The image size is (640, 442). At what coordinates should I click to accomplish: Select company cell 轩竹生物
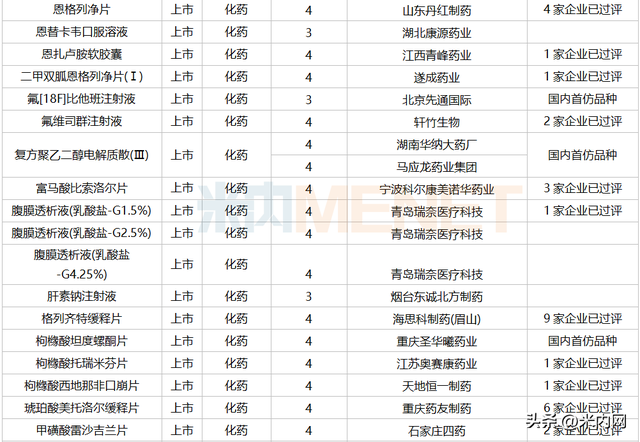point(437,122)
